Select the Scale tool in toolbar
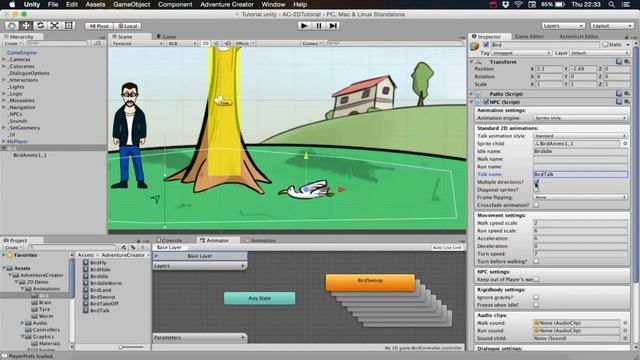Screen dimensions: 640x360 [54, 26]
